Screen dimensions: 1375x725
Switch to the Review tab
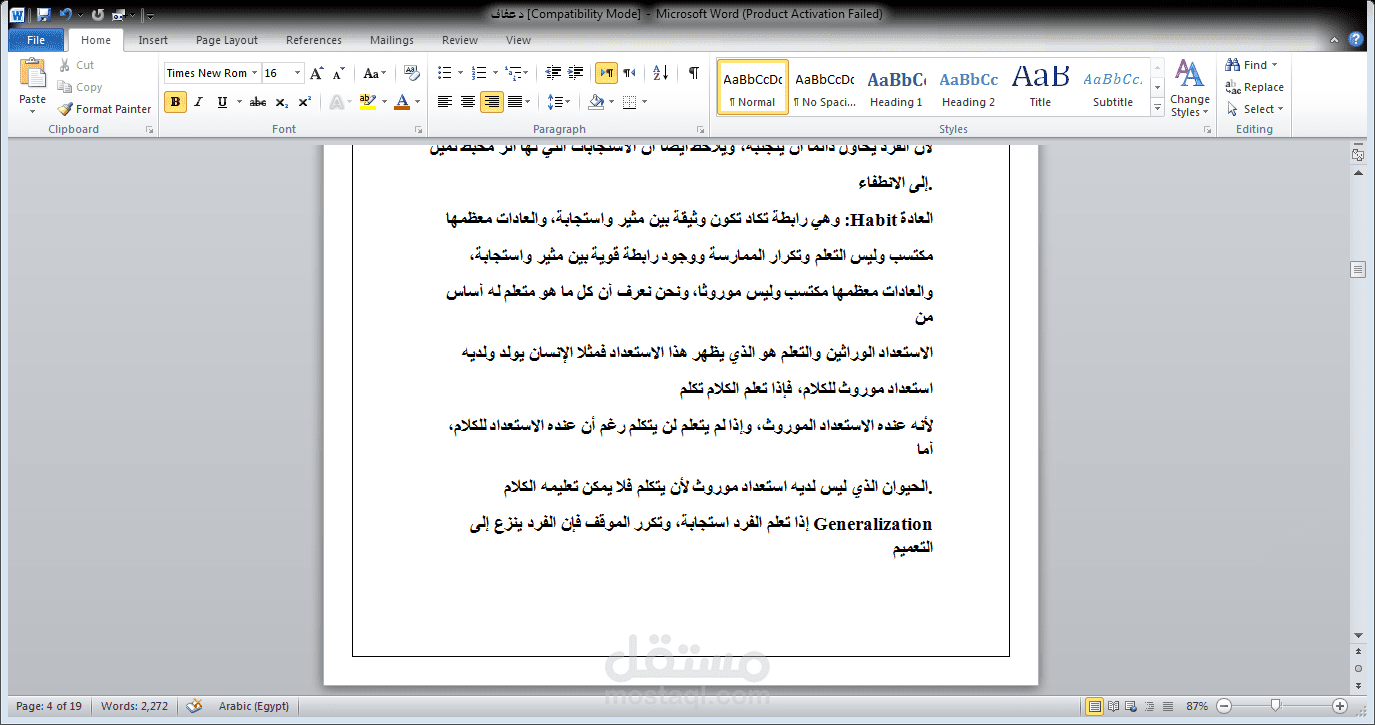click(x=460, y=40)
